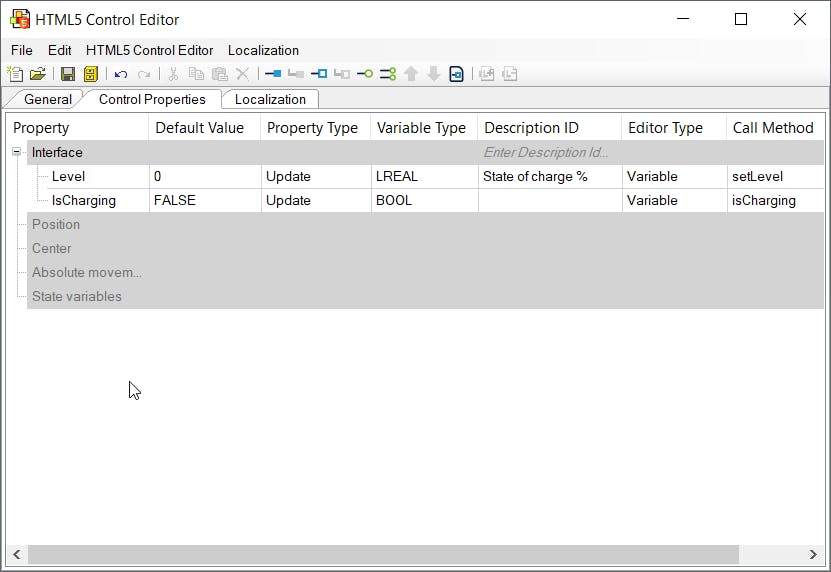831x572 pixels.
Task: Select the Control Properties tab
Action: 152,99
